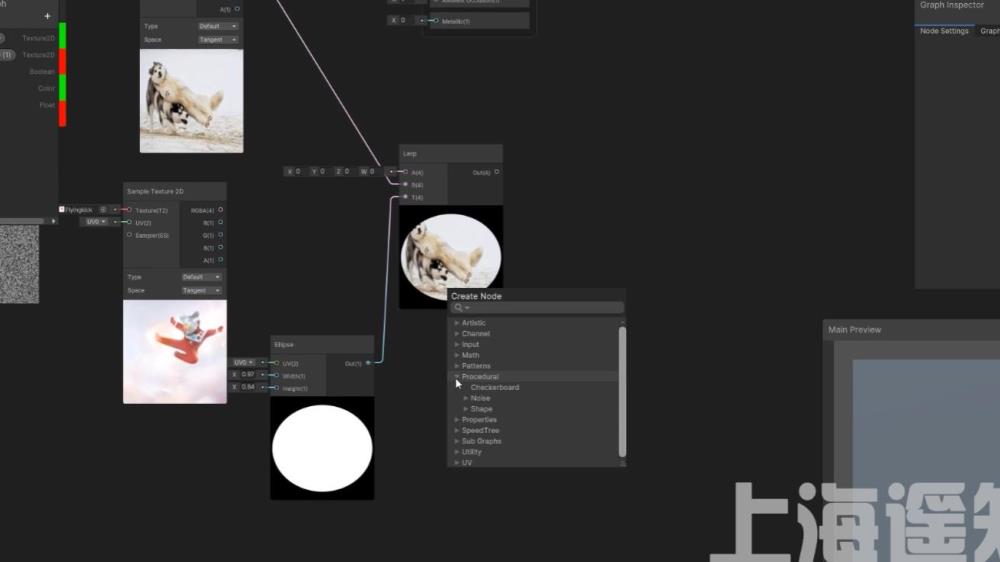Open Space dropdown on upper texture node
1000x562 pixels.
[217, 40]
